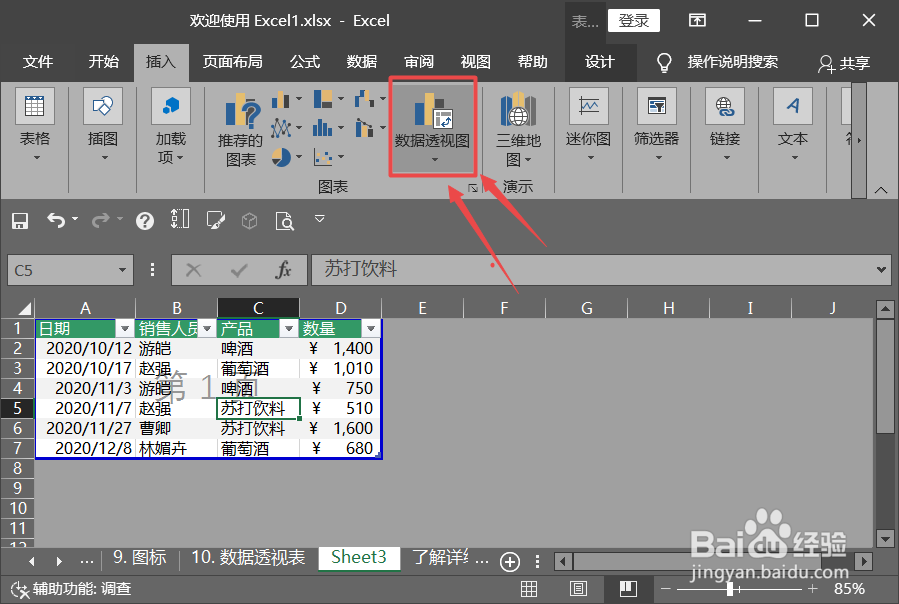Click the vertical scrollbar down arrow
Screen dimensions: 899x604
[x=885, y=539]
